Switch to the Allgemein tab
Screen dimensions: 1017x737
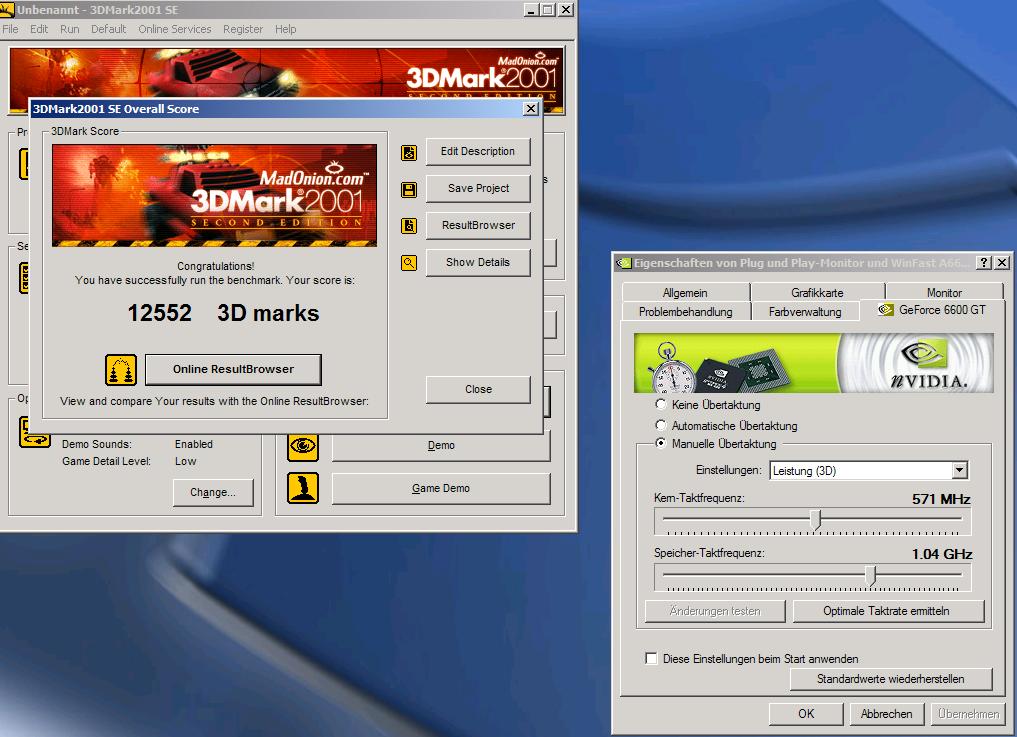coord(685,293)
